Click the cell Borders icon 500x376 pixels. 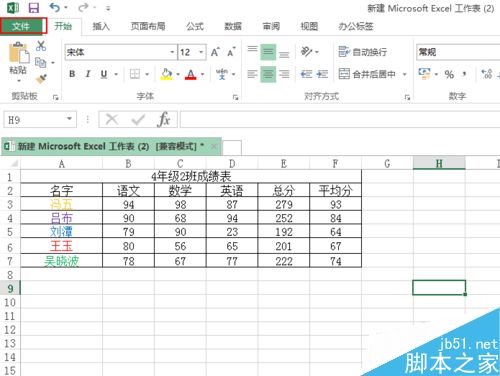[x=135, y=74]
